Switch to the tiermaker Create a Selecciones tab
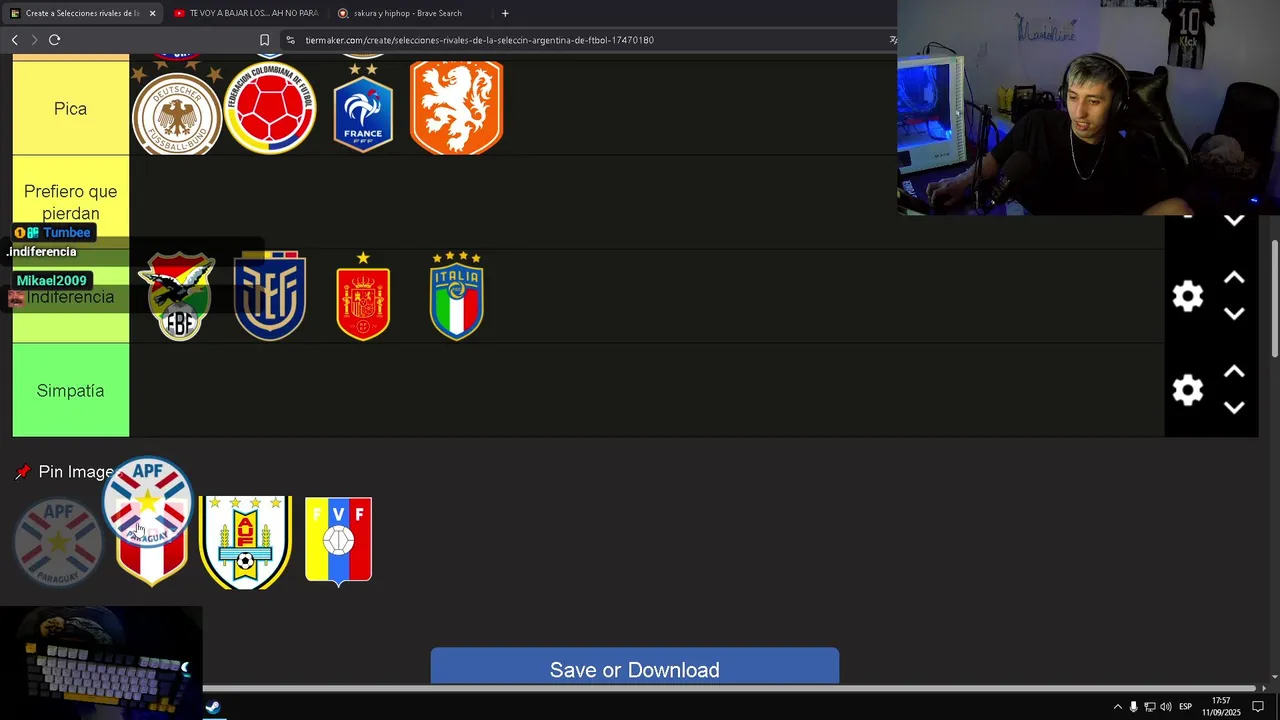The height and width of the screenshot is (720, 1280). [82, 13]
